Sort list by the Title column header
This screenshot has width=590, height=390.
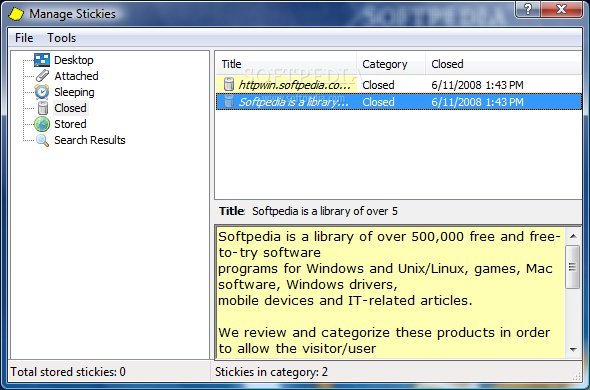click(286, 64)
